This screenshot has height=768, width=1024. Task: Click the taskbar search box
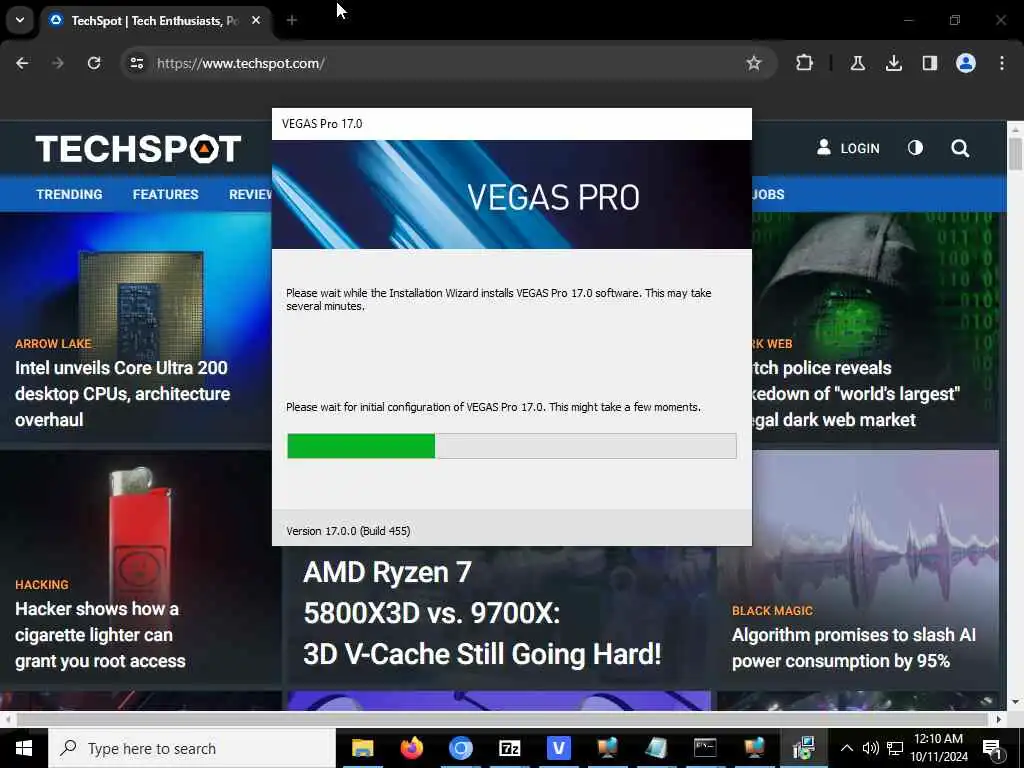192,748
